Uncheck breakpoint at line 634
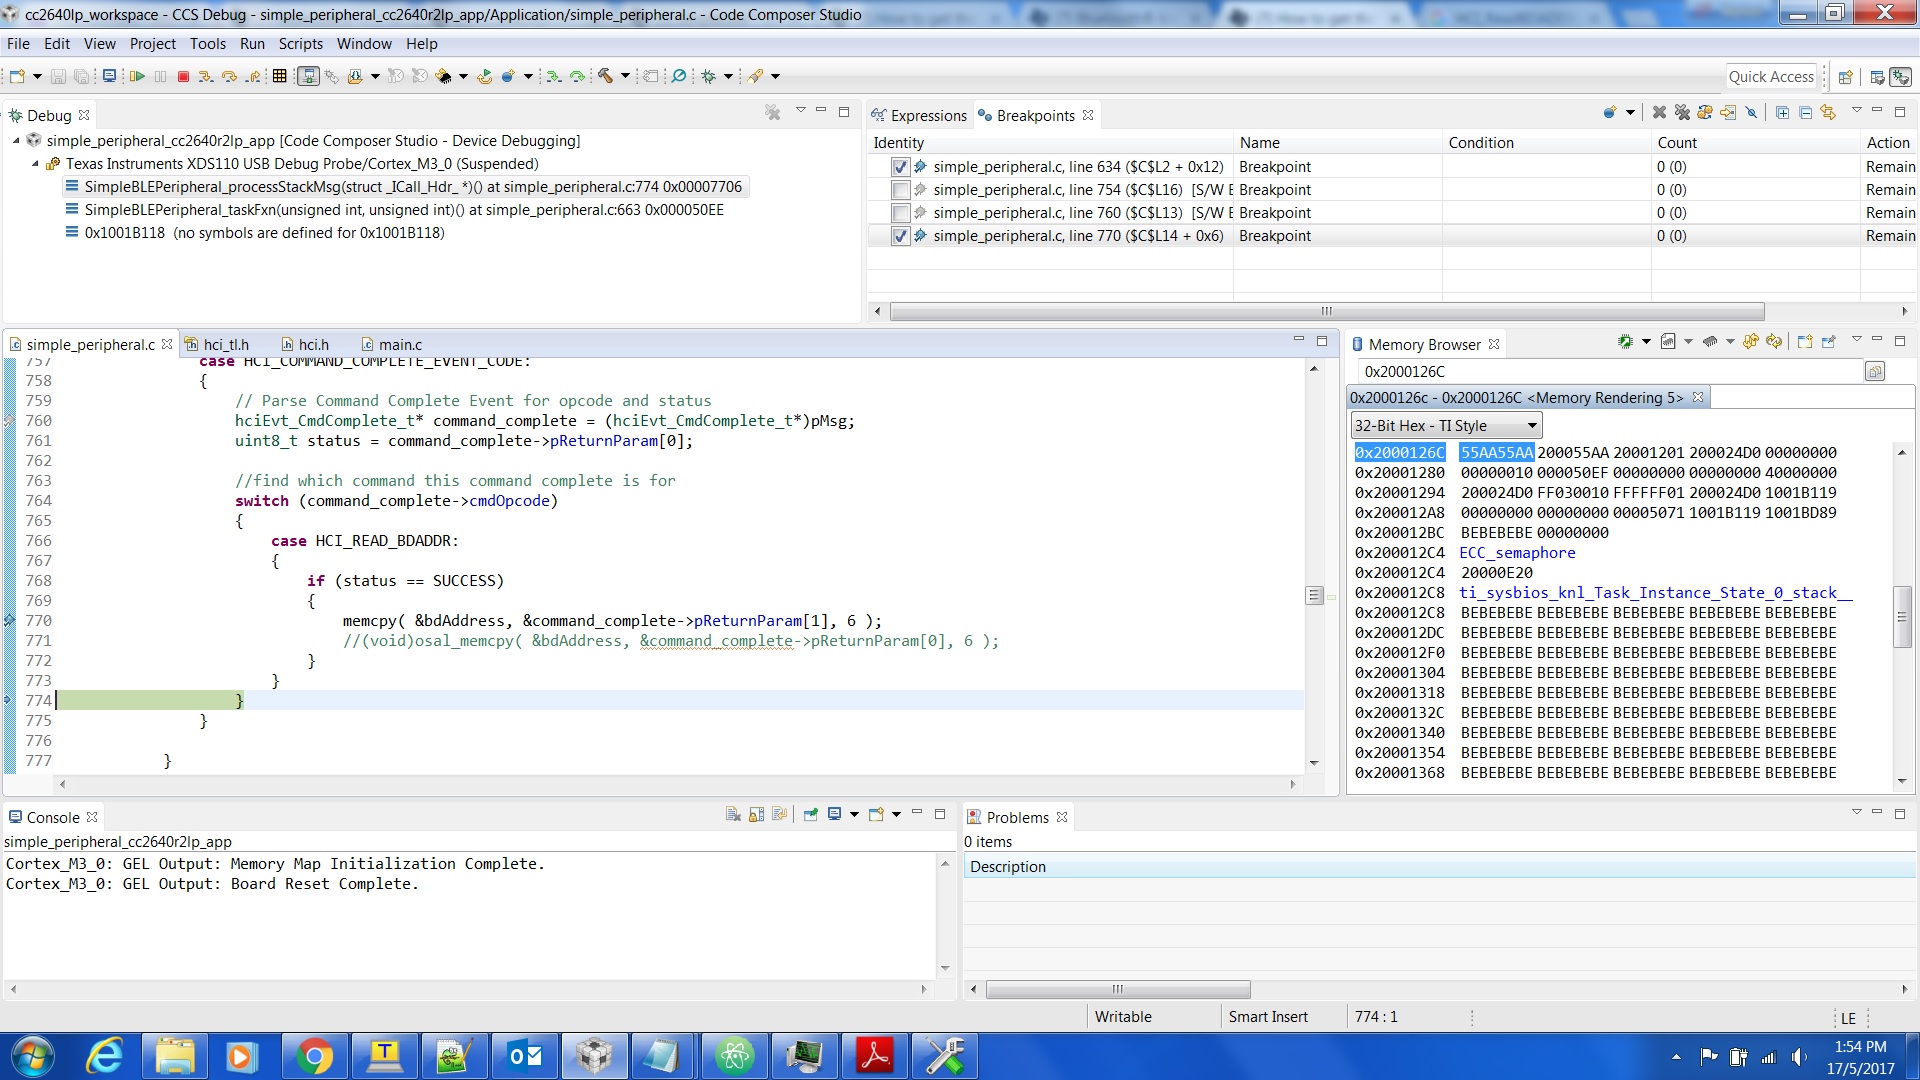 [900, 167]
